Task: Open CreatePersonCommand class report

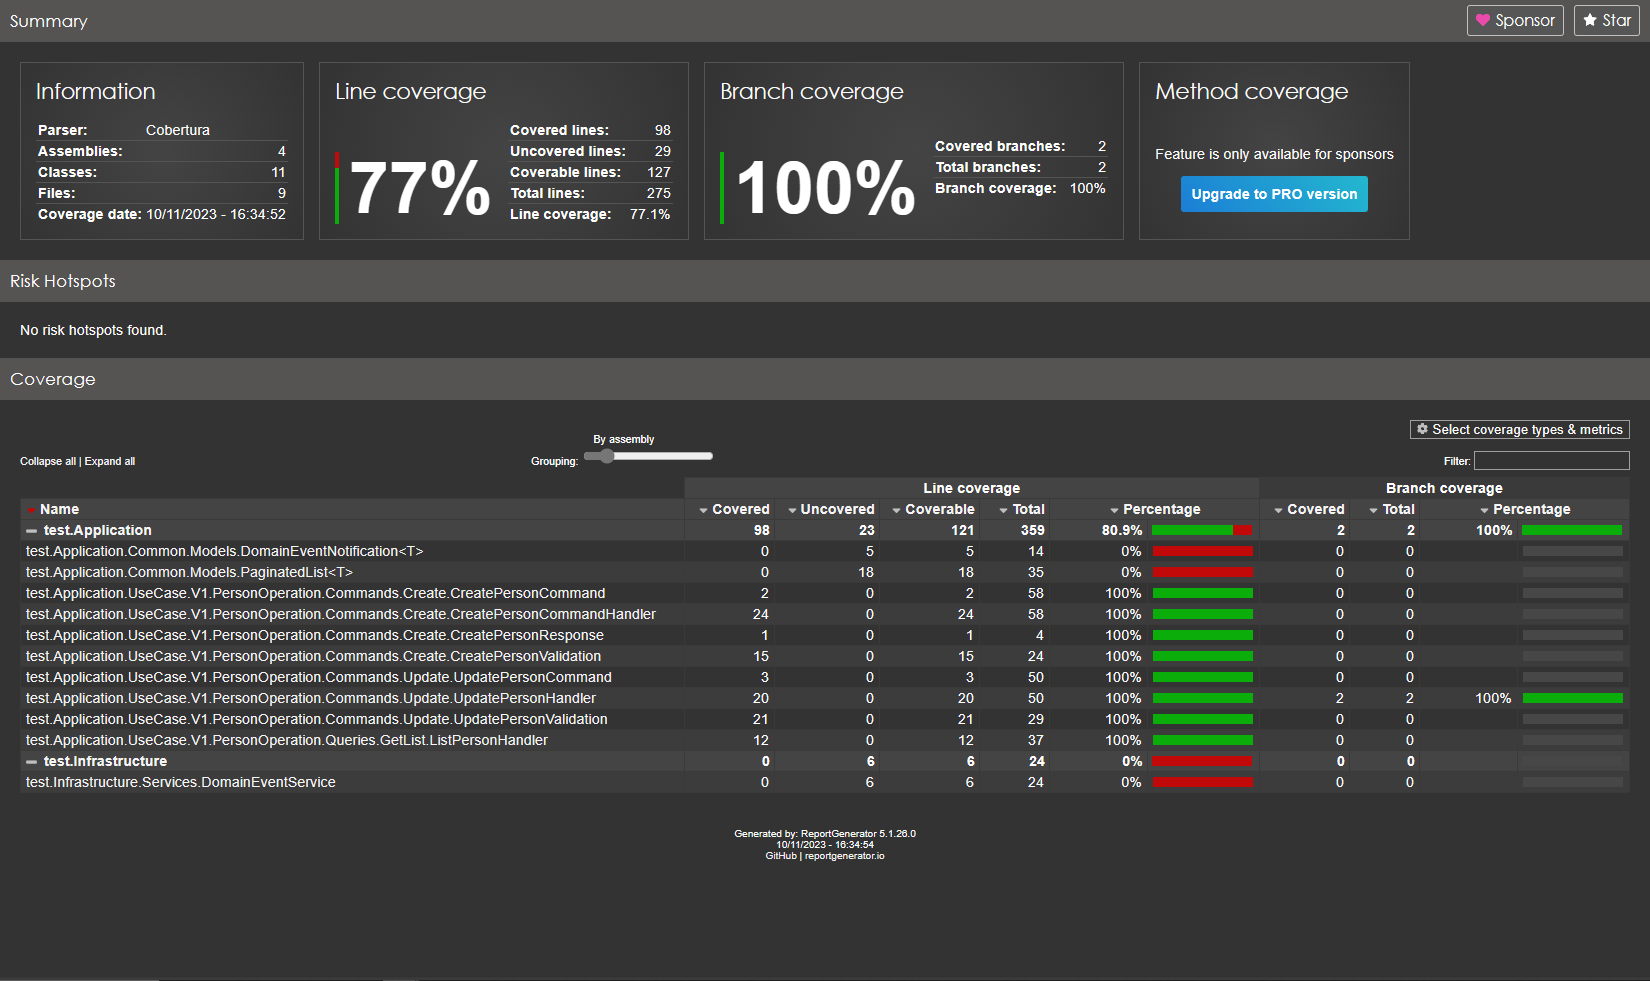Action: (315, 593)
